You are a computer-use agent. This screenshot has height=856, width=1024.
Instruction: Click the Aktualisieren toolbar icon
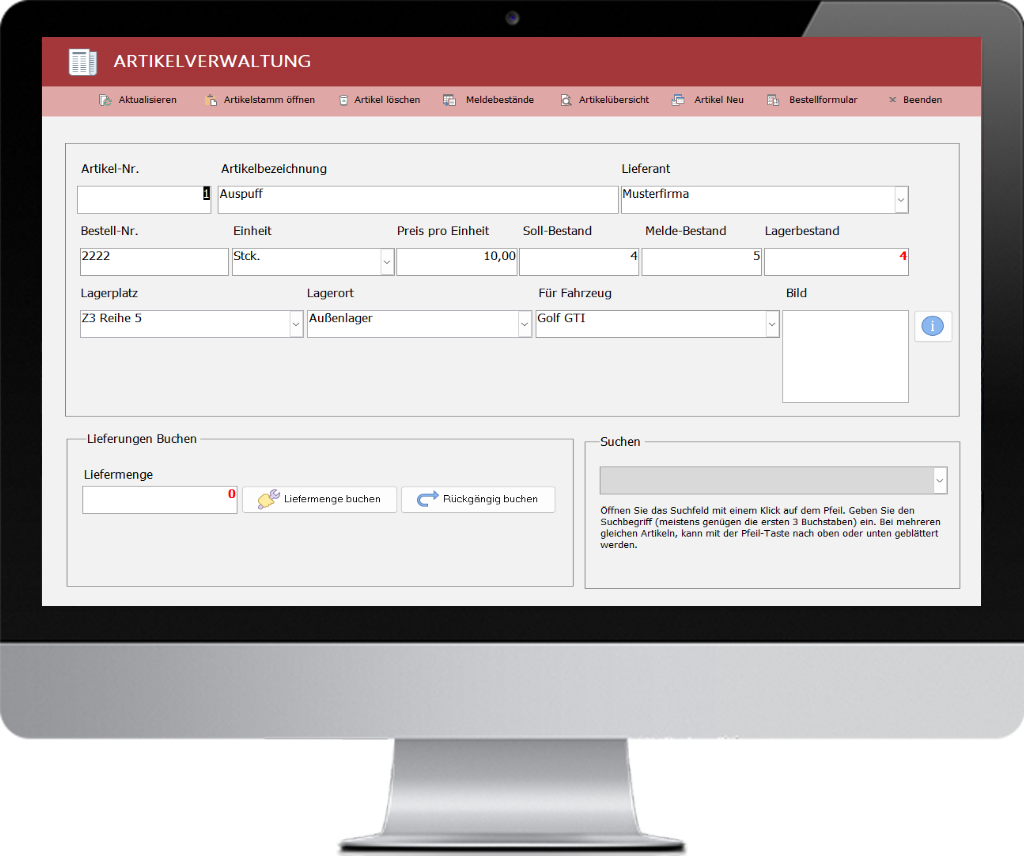tap(106, 100)
